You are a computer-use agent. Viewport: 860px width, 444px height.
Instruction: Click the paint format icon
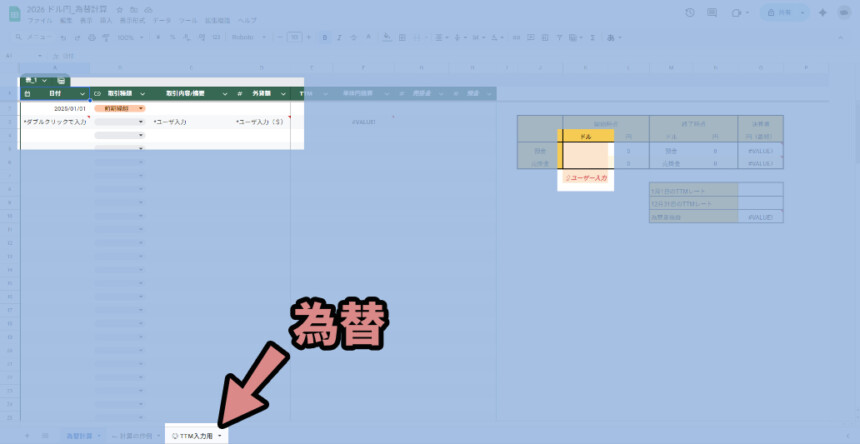tap(105, 37)
